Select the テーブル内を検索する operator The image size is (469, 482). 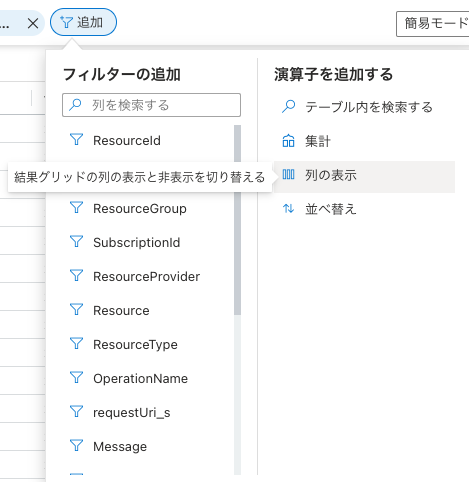[364, 107]
